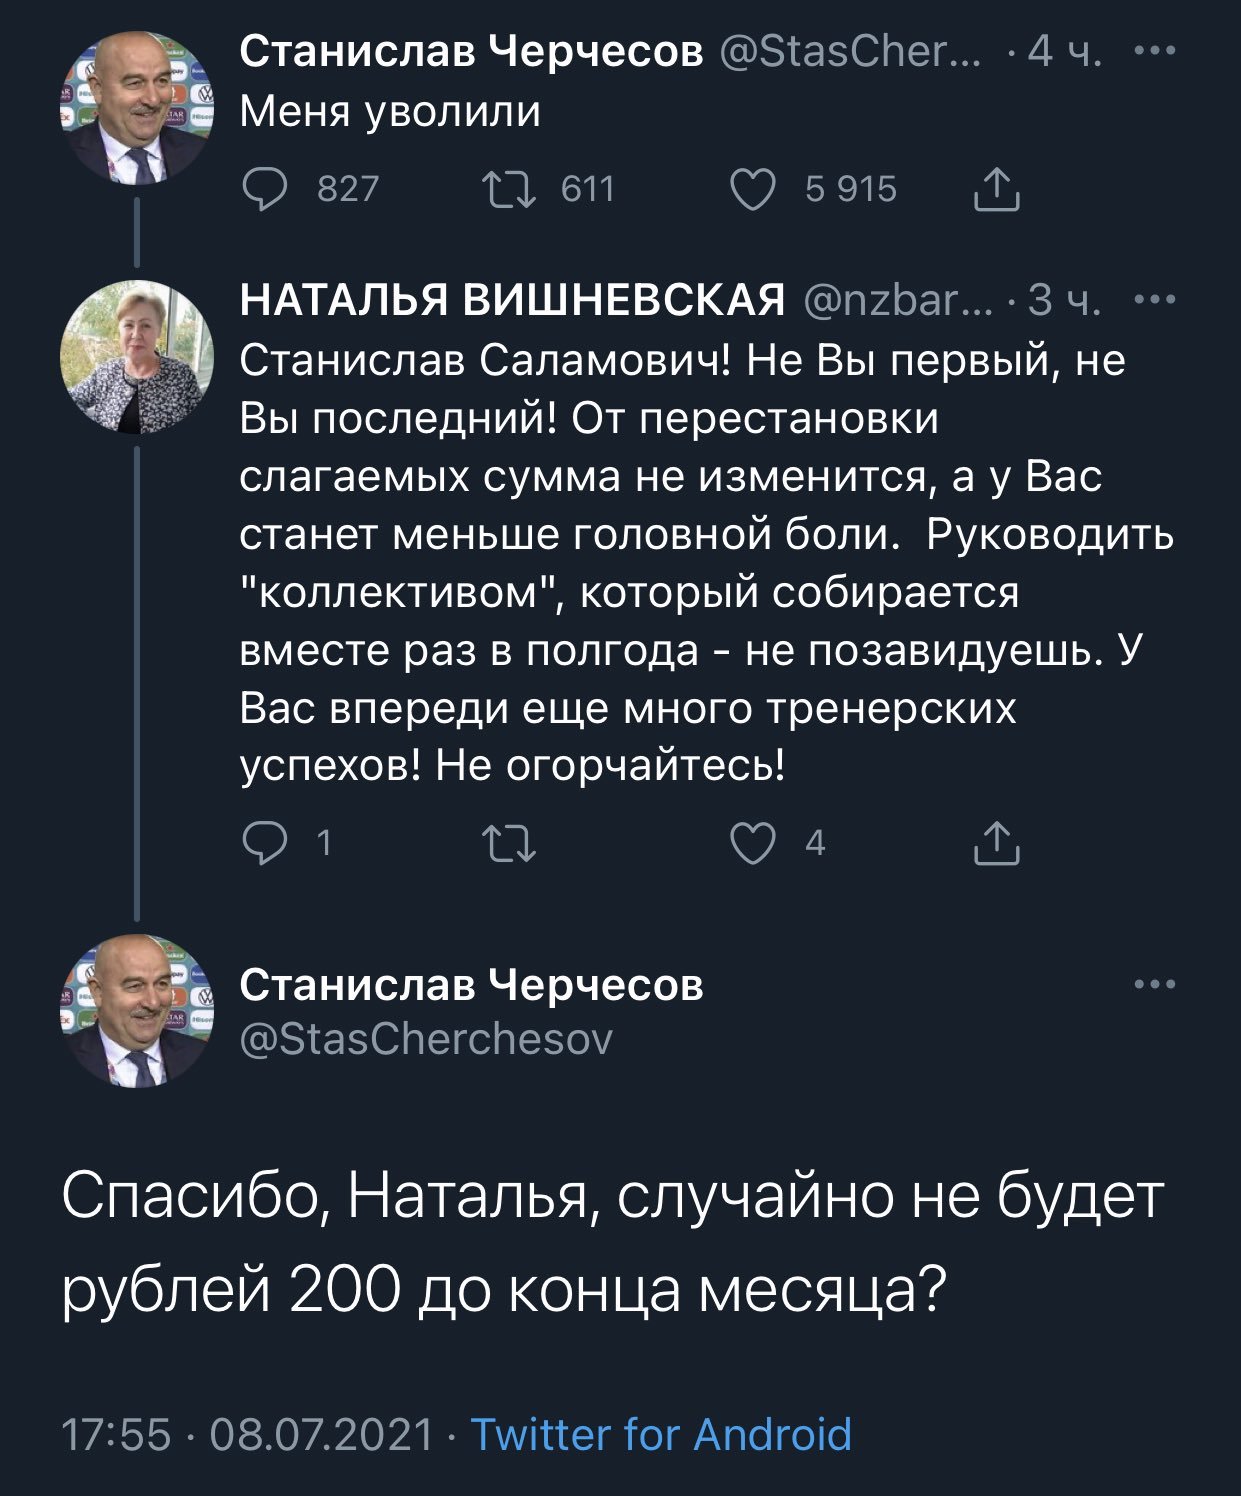Open more options on the main tweet
Screen dimensions: 1241x1496
(x=1155, y=985)
